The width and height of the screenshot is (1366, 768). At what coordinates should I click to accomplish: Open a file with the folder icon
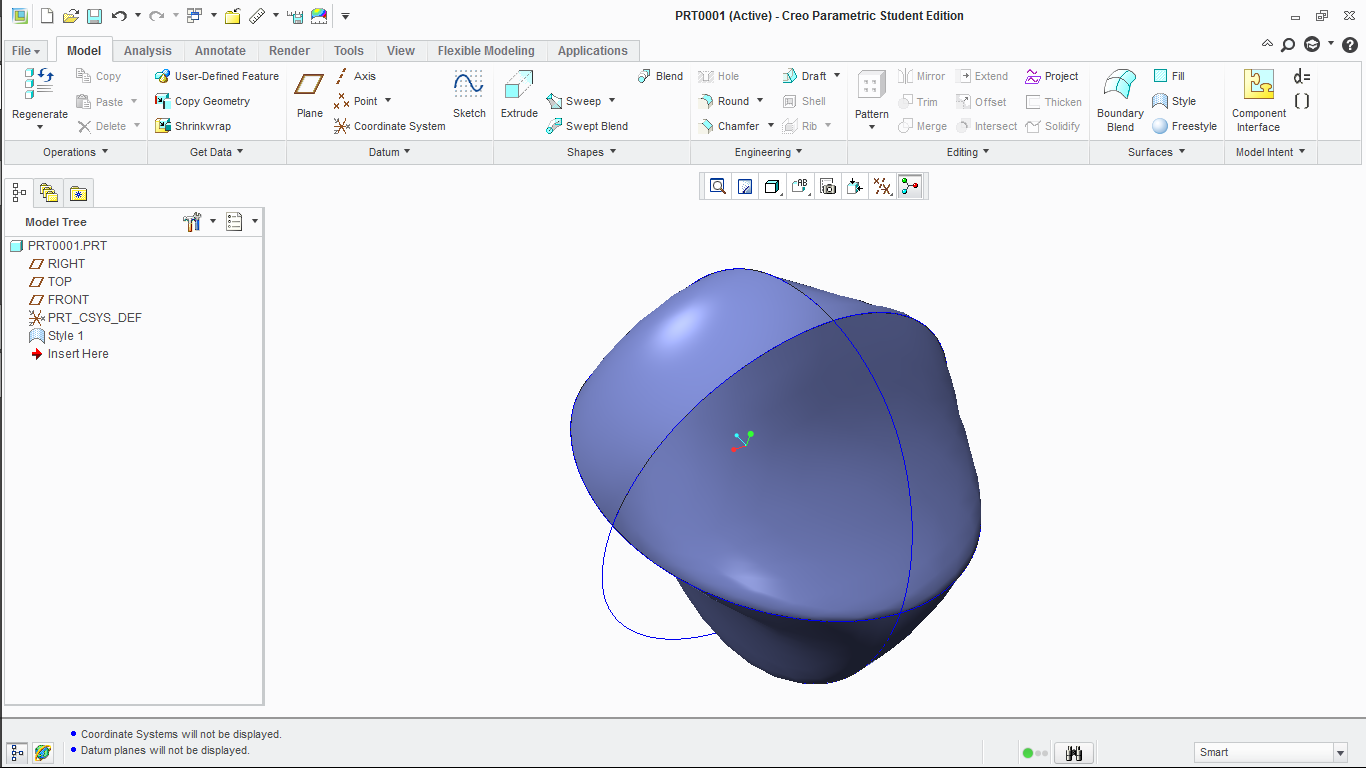click(x=70, y=16)
